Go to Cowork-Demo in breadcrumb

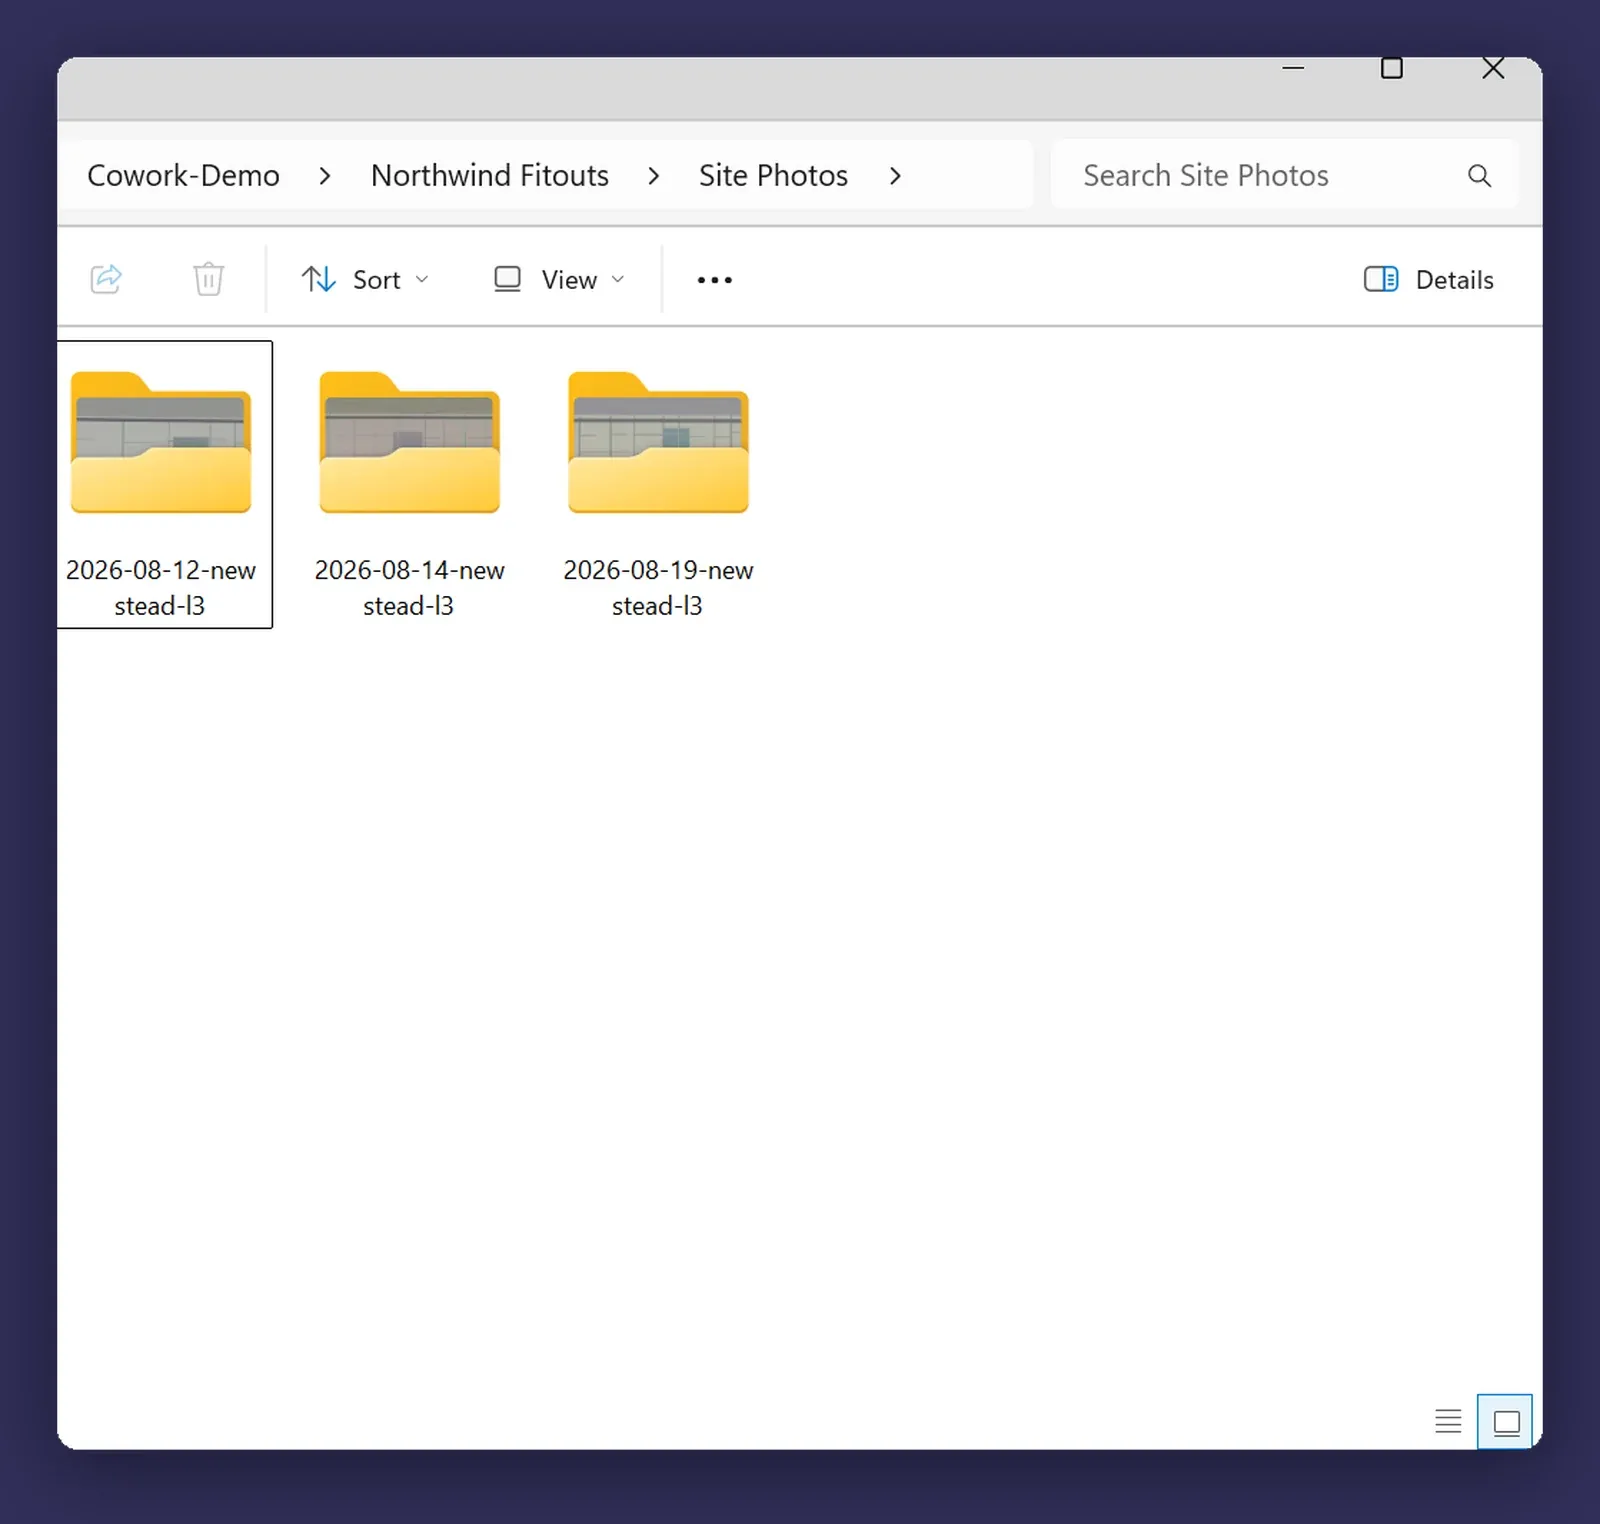coord(184,175)
